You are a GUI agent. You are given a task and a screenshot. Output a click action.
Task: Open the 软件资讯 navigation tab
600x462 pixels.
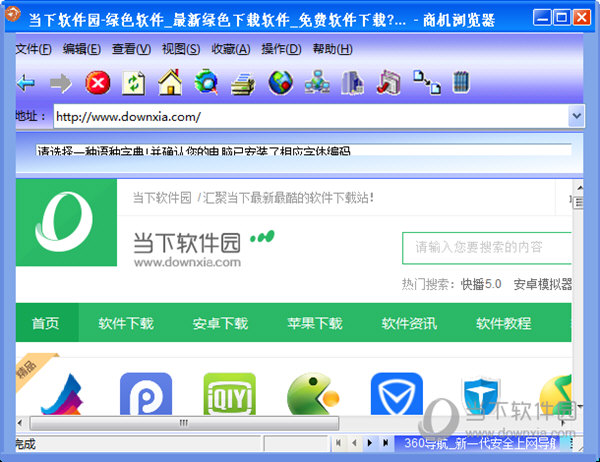409,323
